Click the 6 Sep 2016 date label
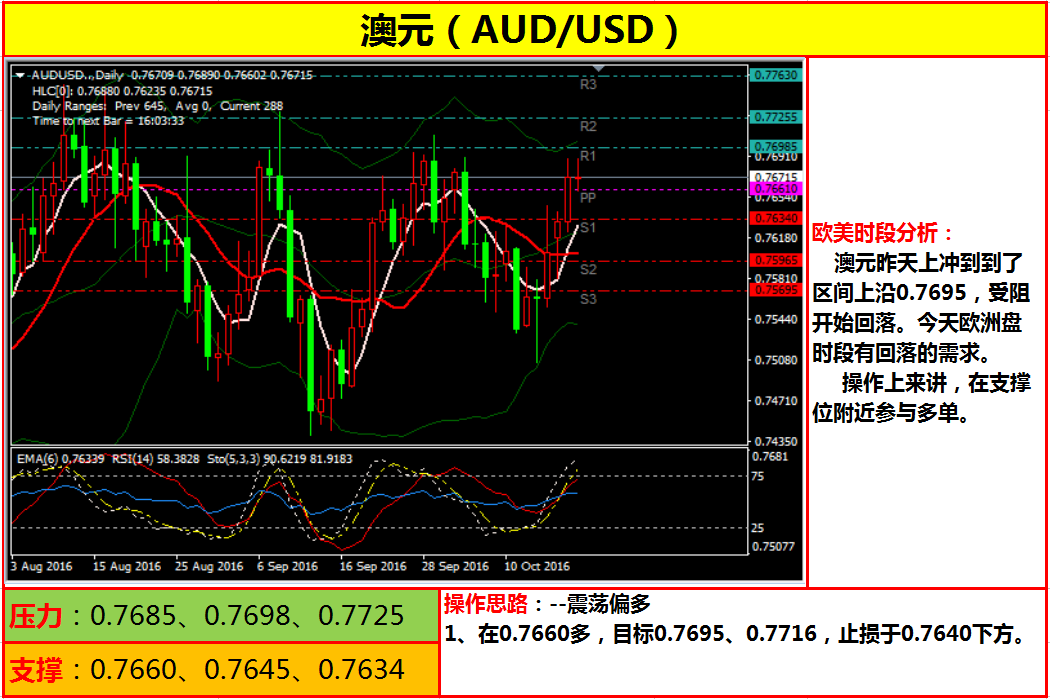This screenshot has width=1050, height=699. tap(287, 566)
